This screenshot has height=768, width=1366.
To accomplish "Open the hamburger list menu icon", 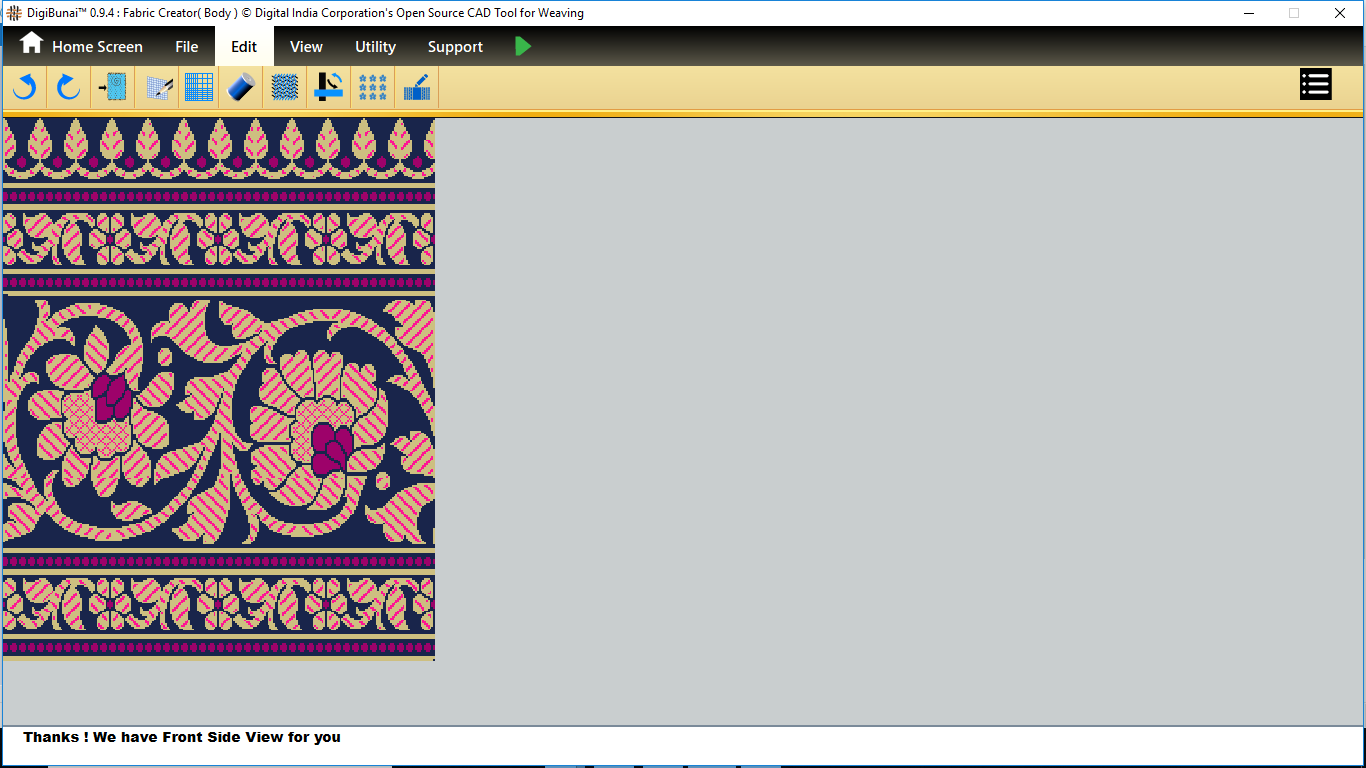I will [1315, 85].
